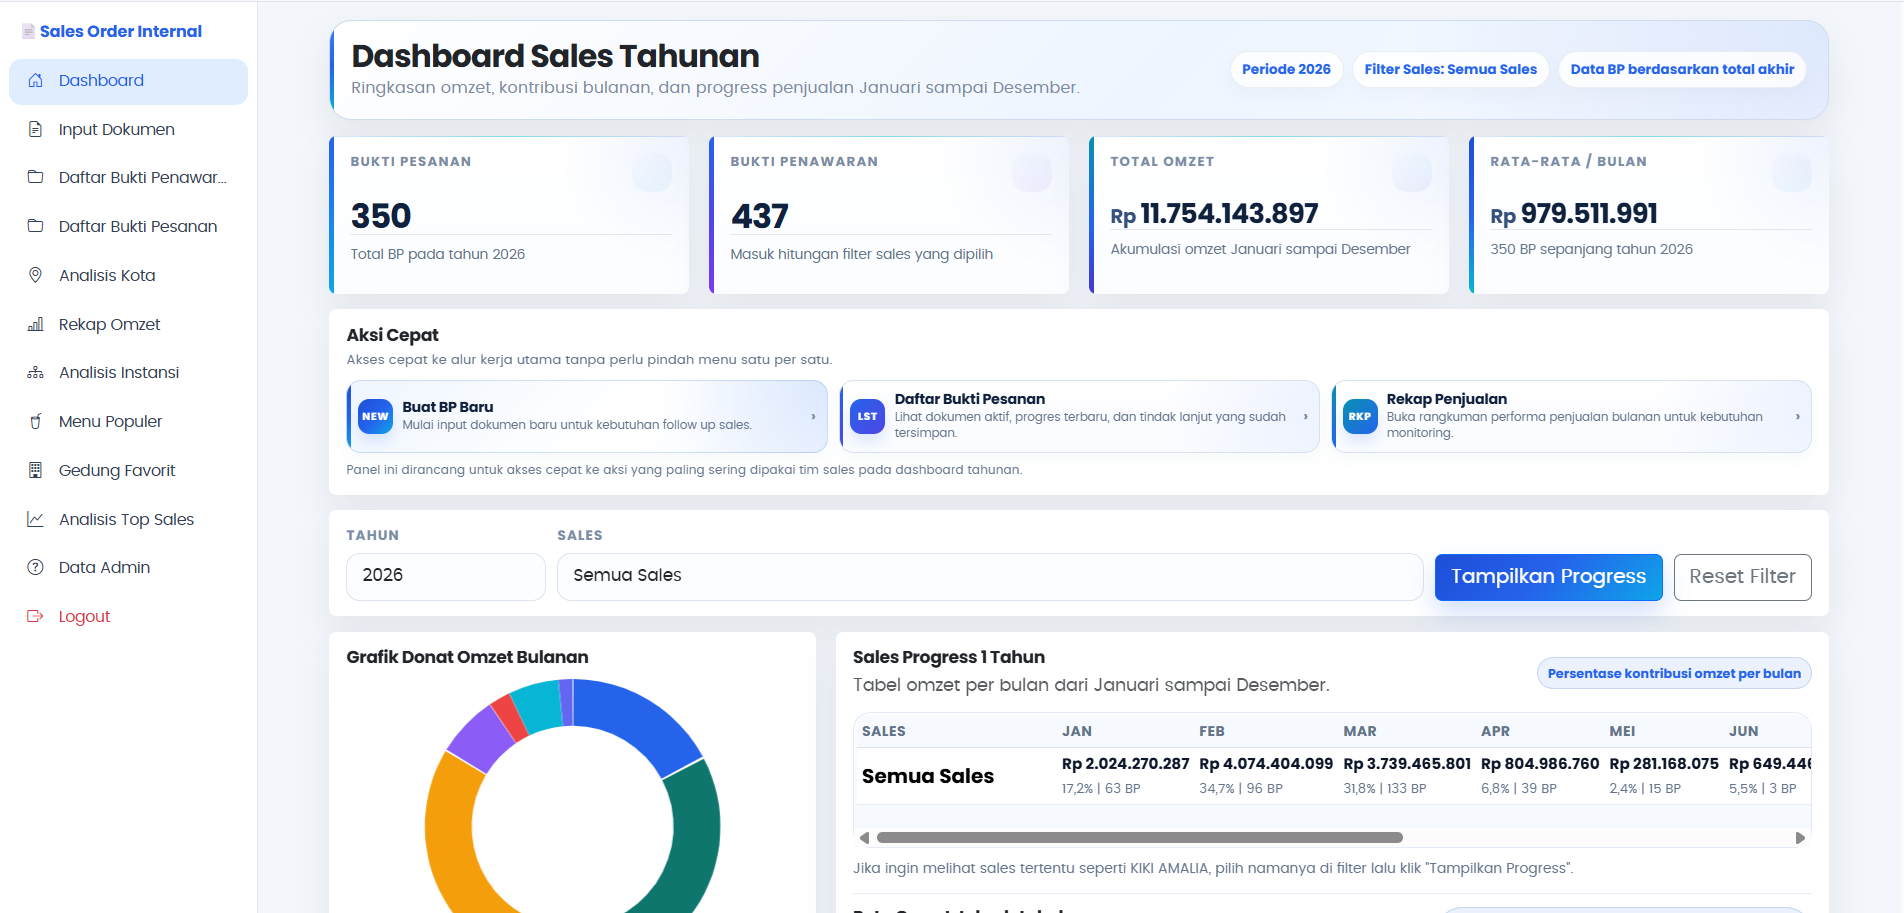Open the Input Dokumen menu item
The image size is (1904, 913).
[128, 129]
